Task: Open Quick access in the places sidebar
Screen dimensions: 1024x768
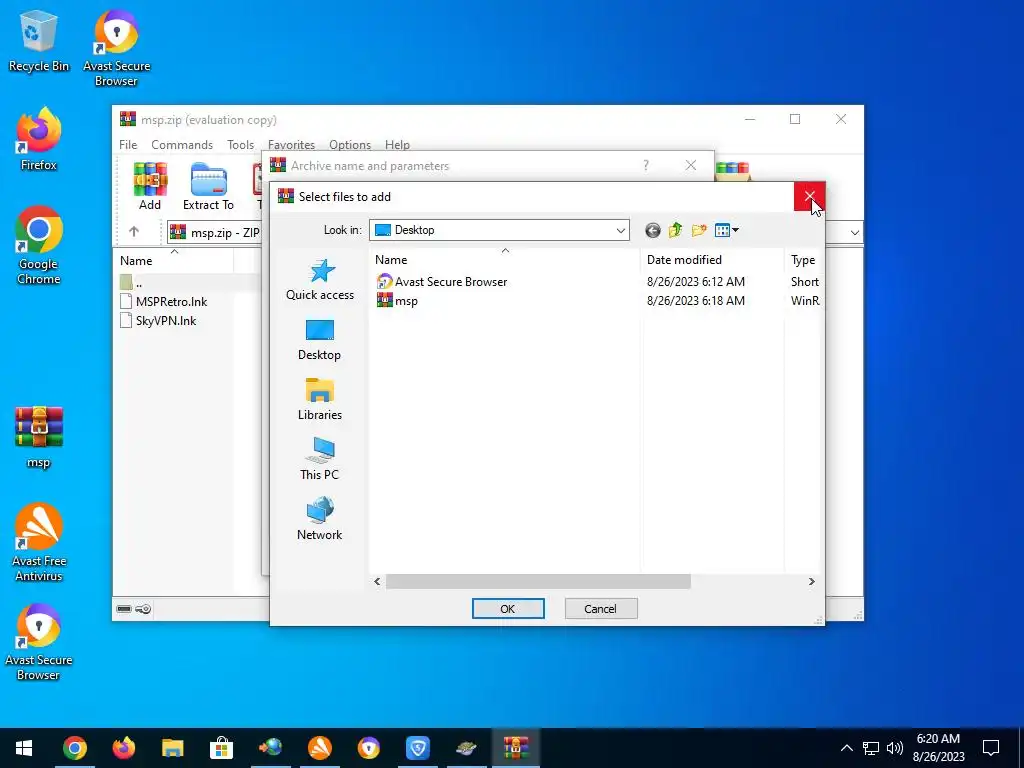Action: (320, 280)
